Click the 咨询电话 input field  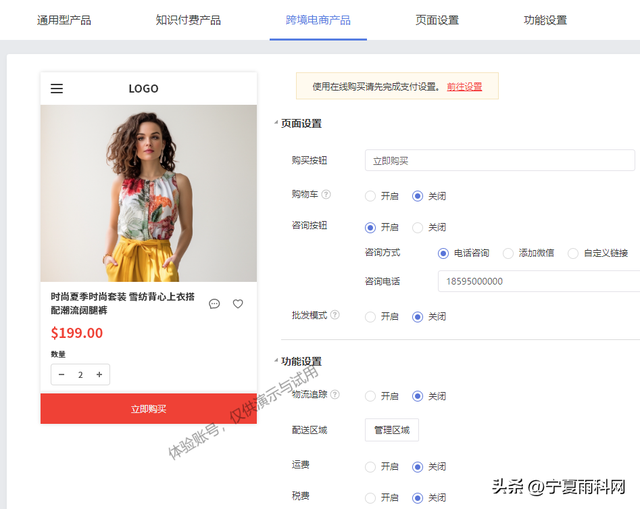pos(539,281)
